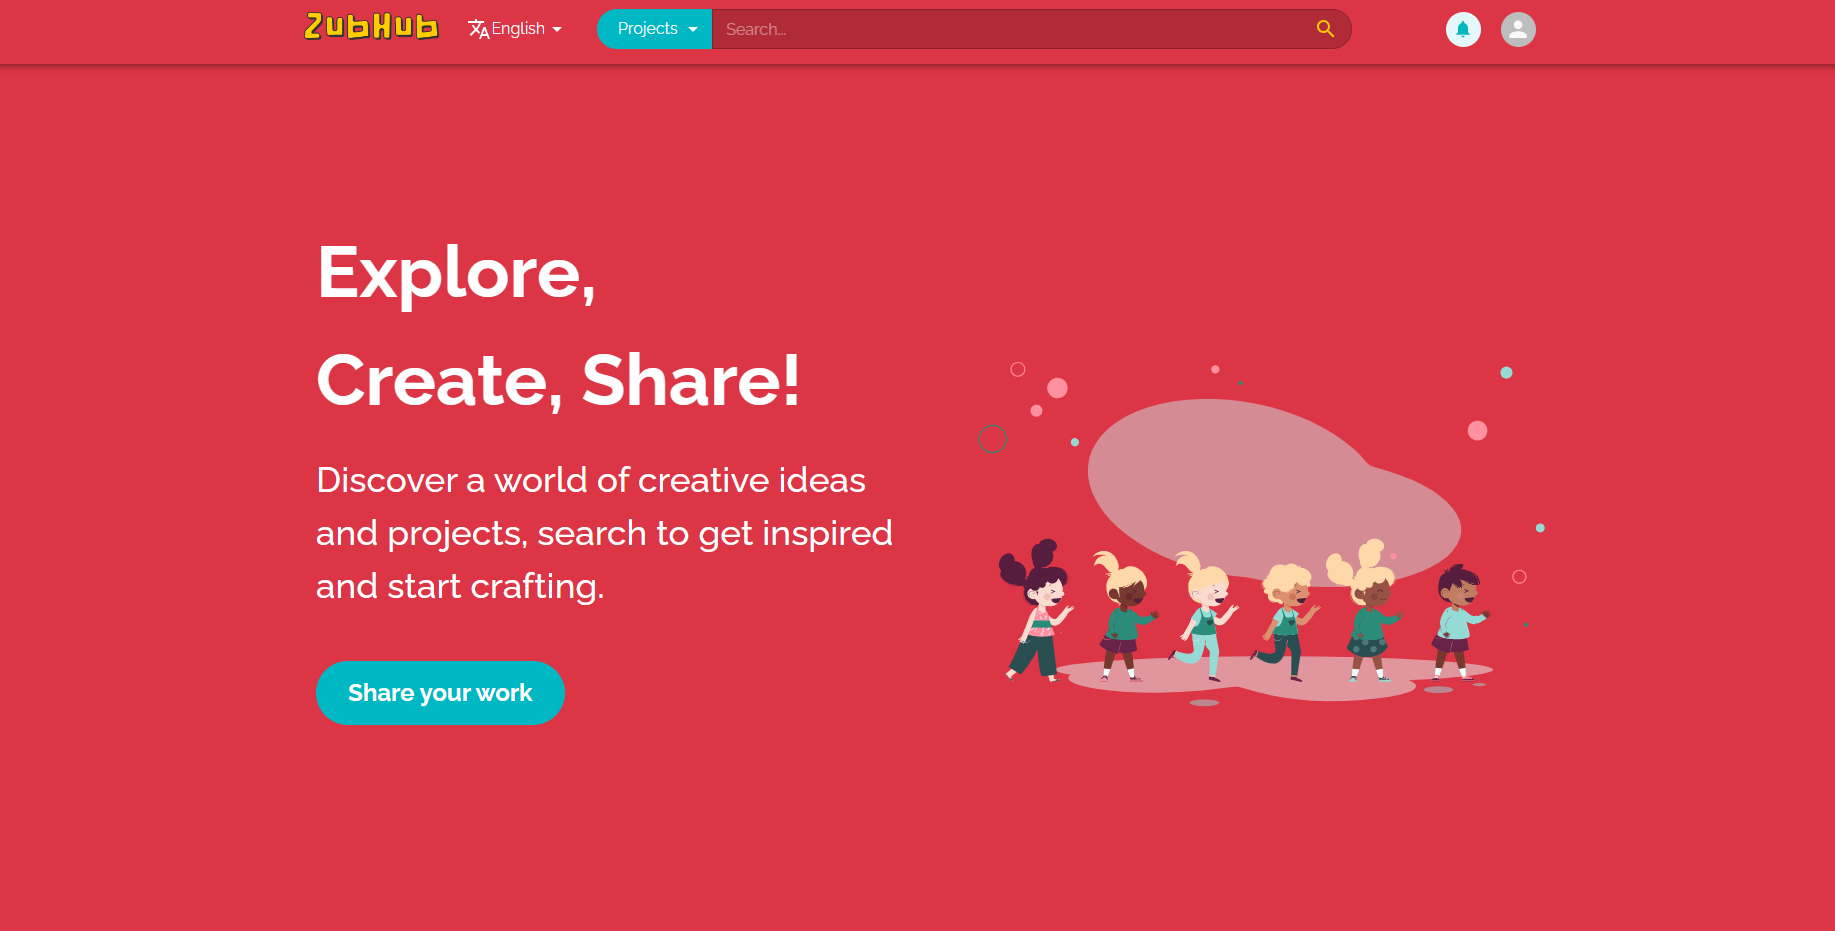This screenshot has height=931, width=1835.
Task: Open the user profile avatar menu
Action: coord(1518,29)
